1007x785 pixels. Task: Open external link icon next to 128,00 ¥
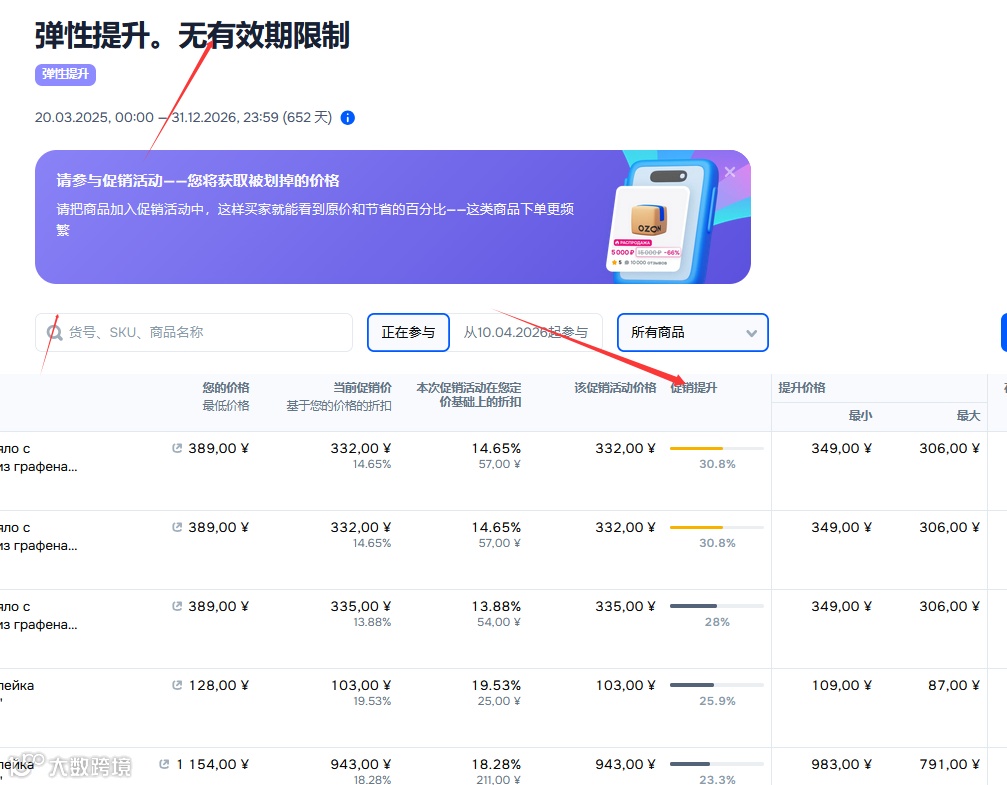(x=177, y=685)
